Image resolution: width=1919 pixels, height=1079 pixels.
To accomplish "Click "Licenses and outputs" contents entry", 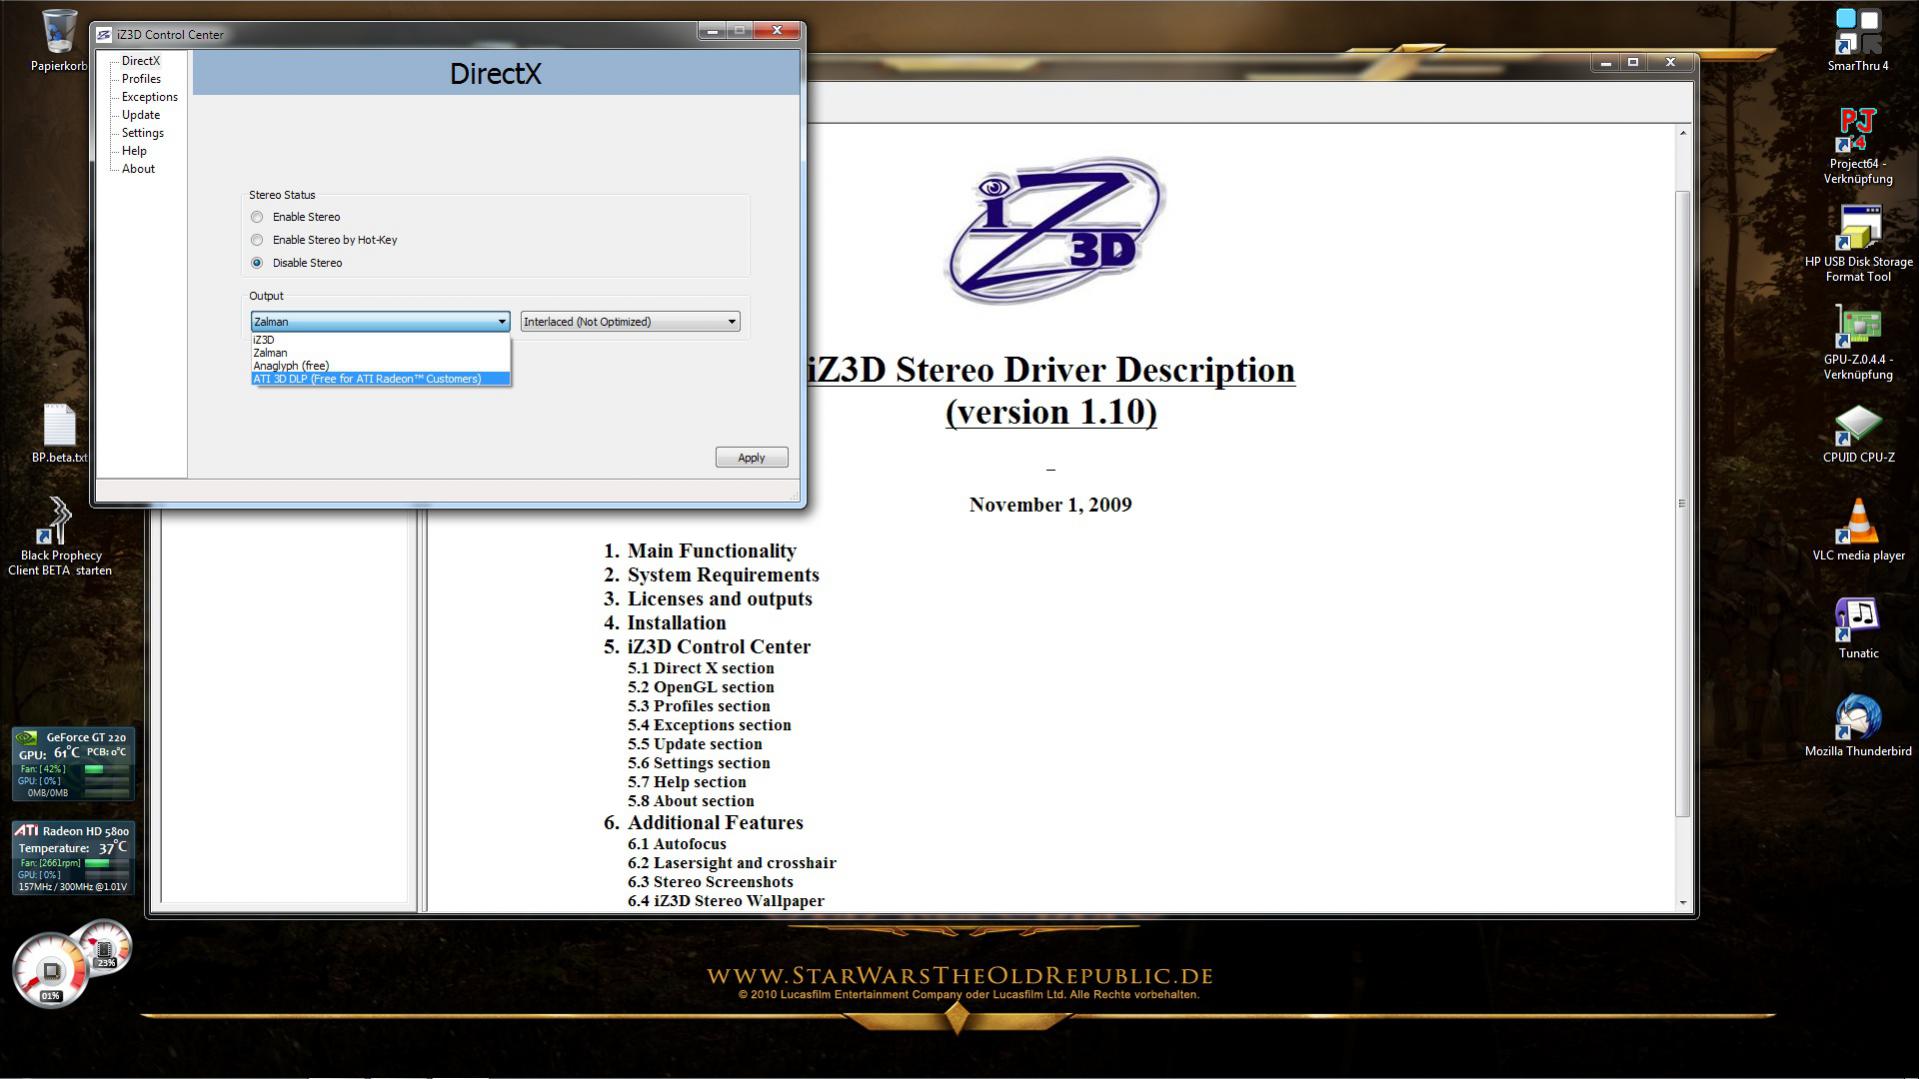I will pos(719,599).
